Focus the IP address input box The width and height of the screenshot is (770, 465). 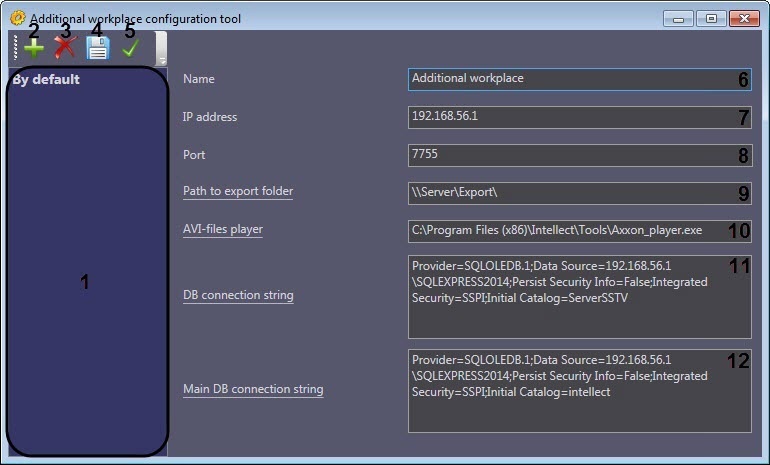pos(570,117)
